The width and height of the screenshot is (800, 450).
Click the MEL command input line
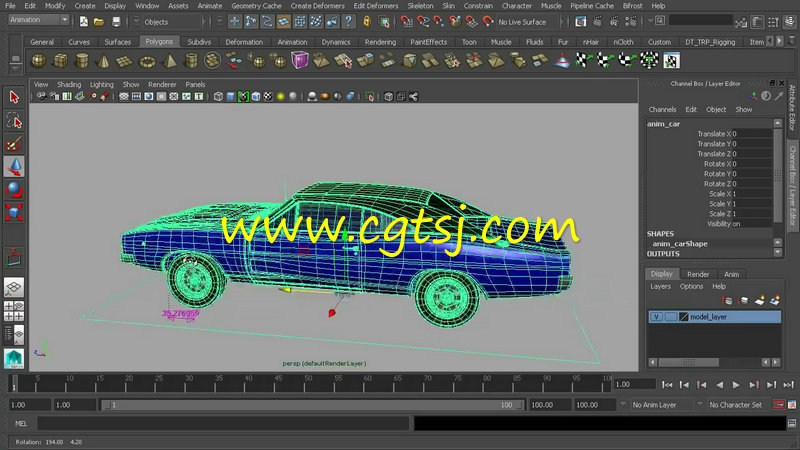click(x=223, y=423)
